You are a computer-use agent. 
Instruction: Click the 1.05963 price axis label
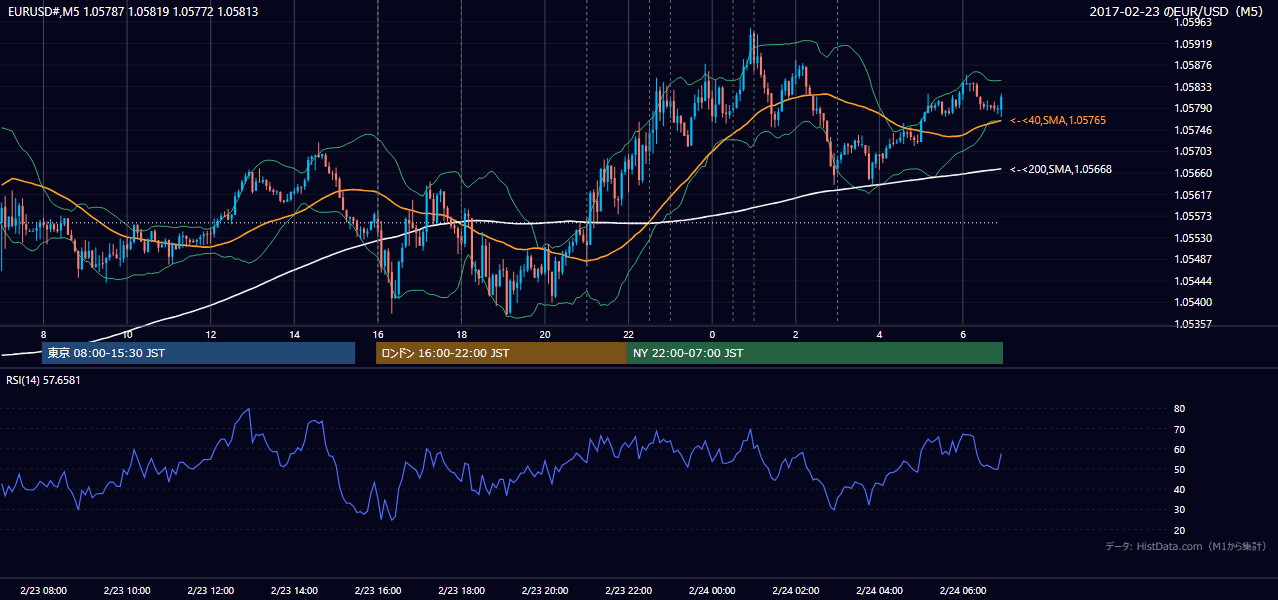(1194, 22)
